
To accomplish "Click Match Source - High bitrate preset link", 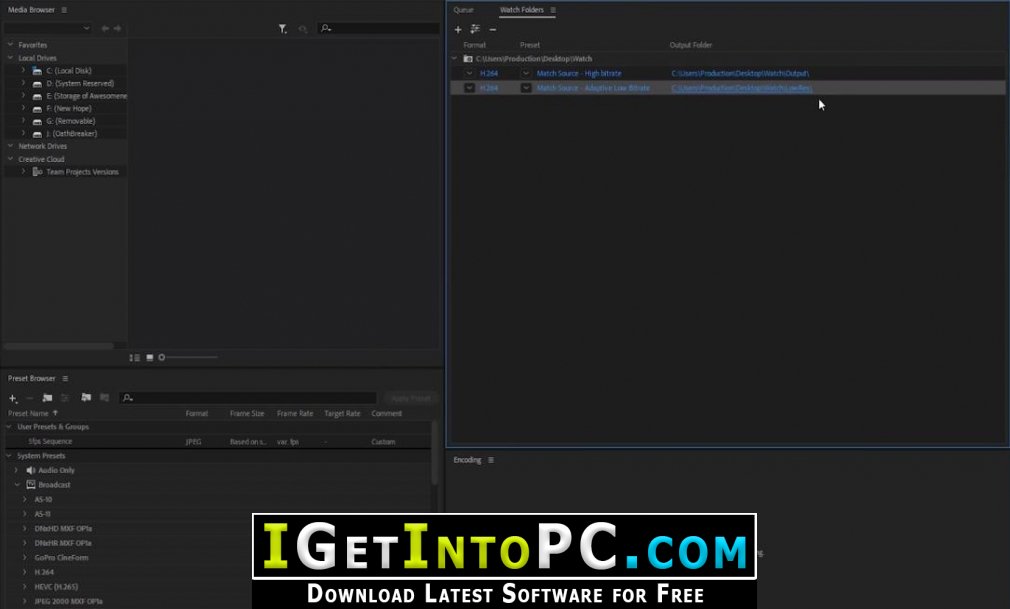I will pyautogui.click(x=578, y=73).
